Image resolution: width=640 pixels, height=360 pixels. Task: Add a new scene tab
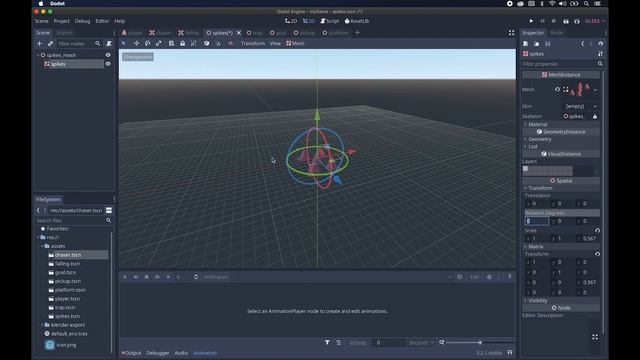(x=357, y=33)
